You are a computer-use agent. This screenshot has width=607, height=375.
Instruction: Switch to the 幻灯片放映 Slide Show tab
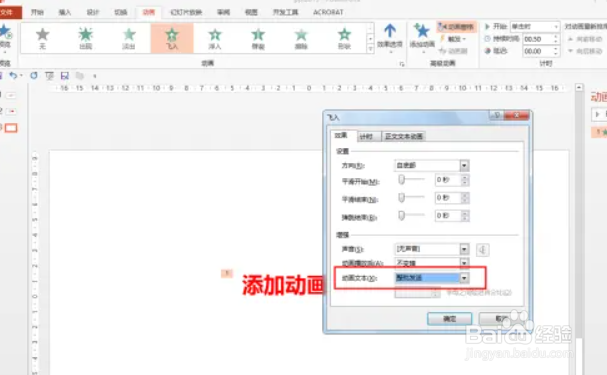(x=186, y=12)
